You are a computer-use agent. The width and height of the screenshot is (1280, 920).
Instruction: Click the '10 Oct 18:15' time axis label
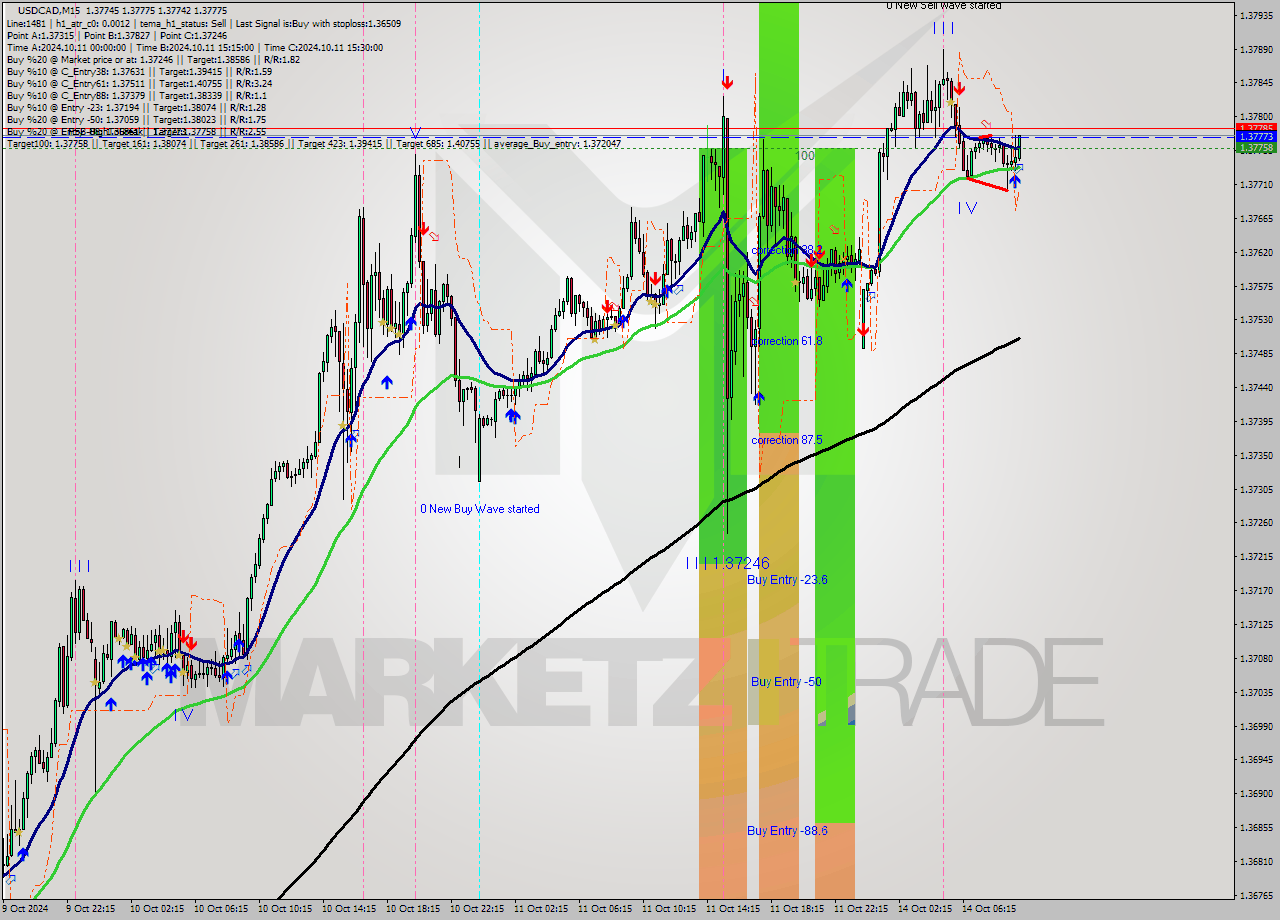pos(414,909)
